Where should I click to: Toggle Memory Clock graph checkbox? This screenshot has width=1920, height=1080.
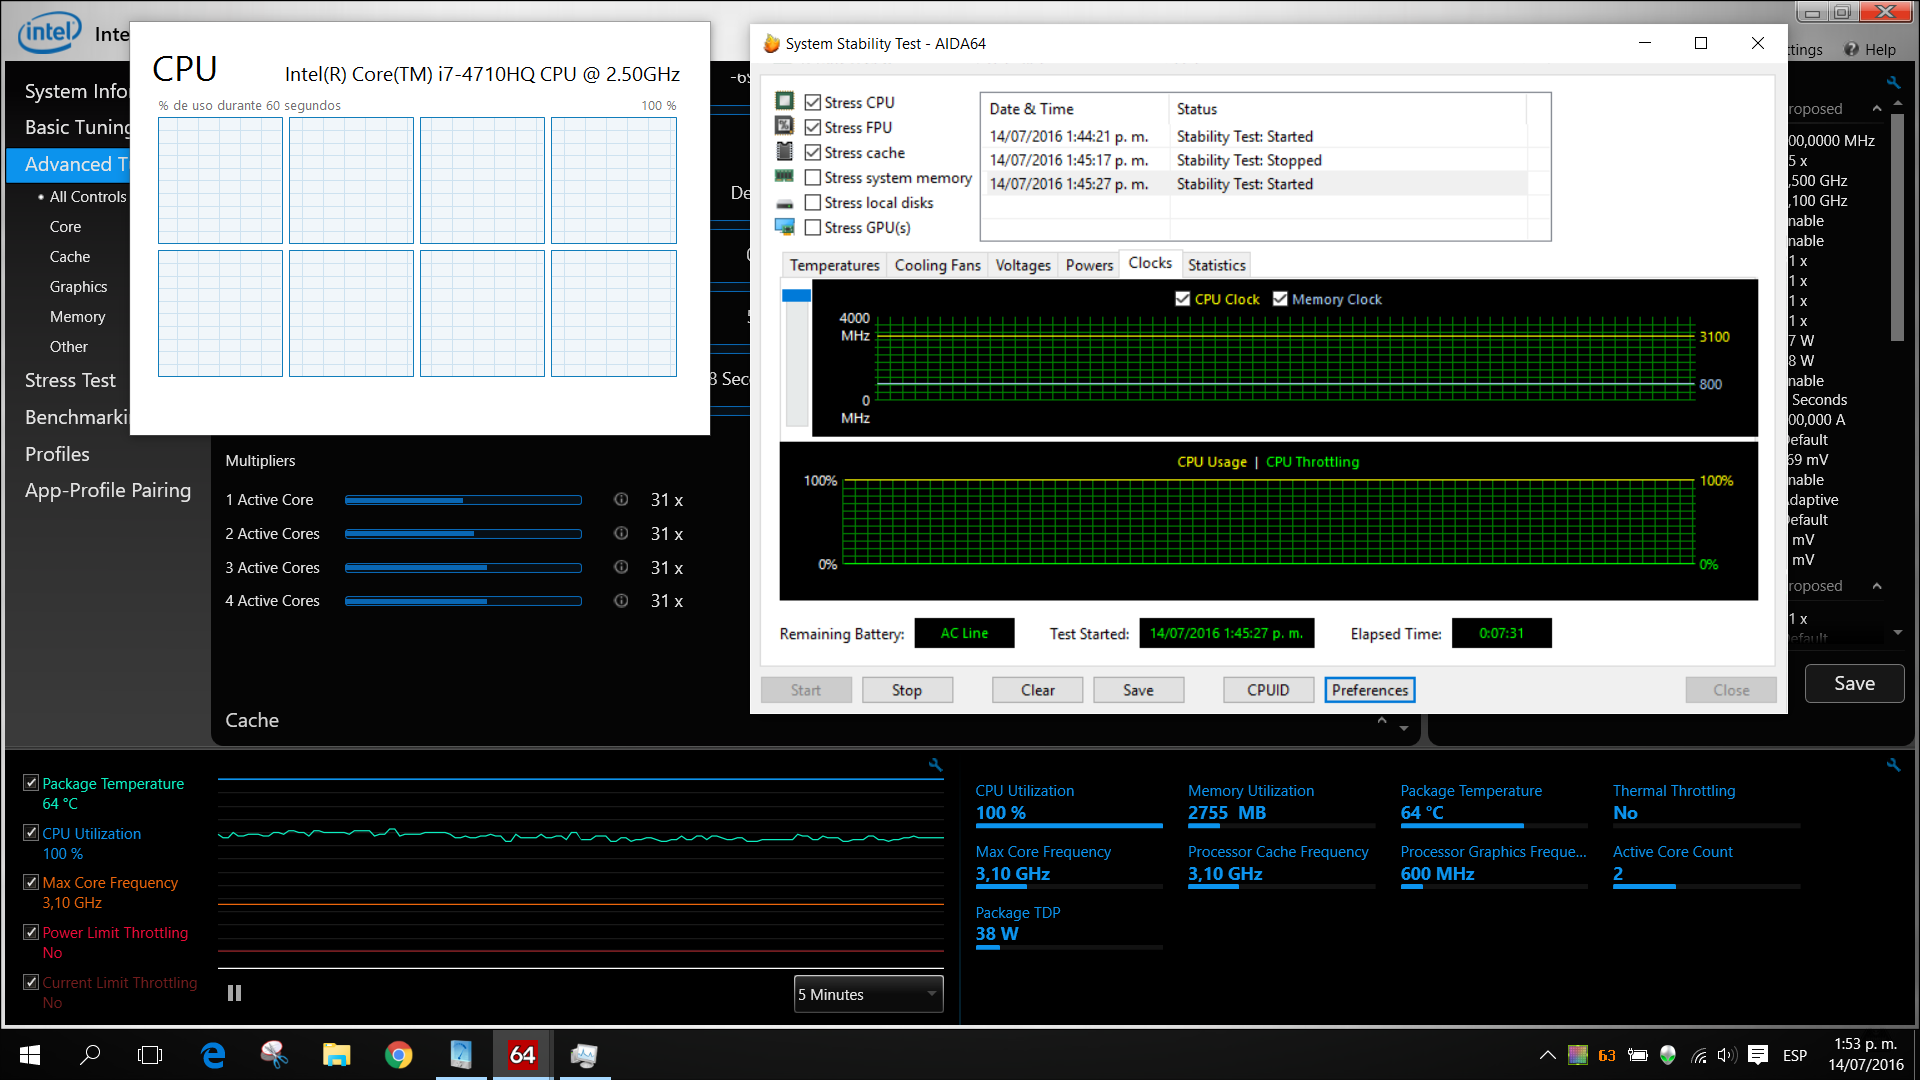[x=1280, y=299]
